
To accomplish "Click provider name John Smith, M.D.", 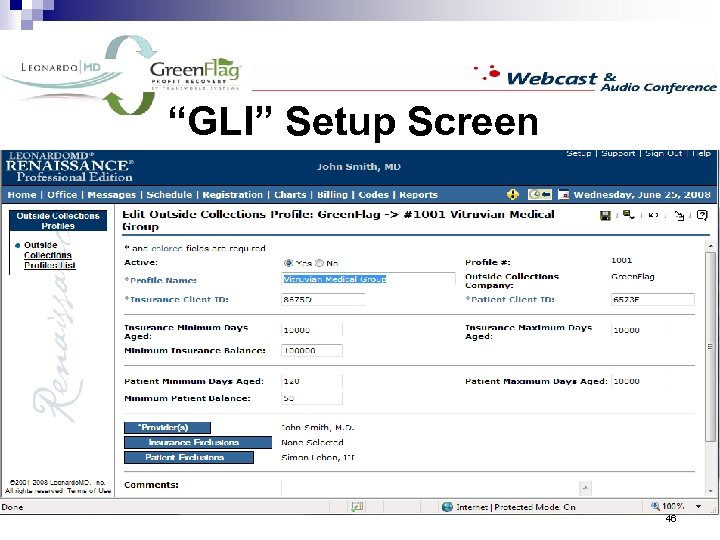I will click(318, 428).
